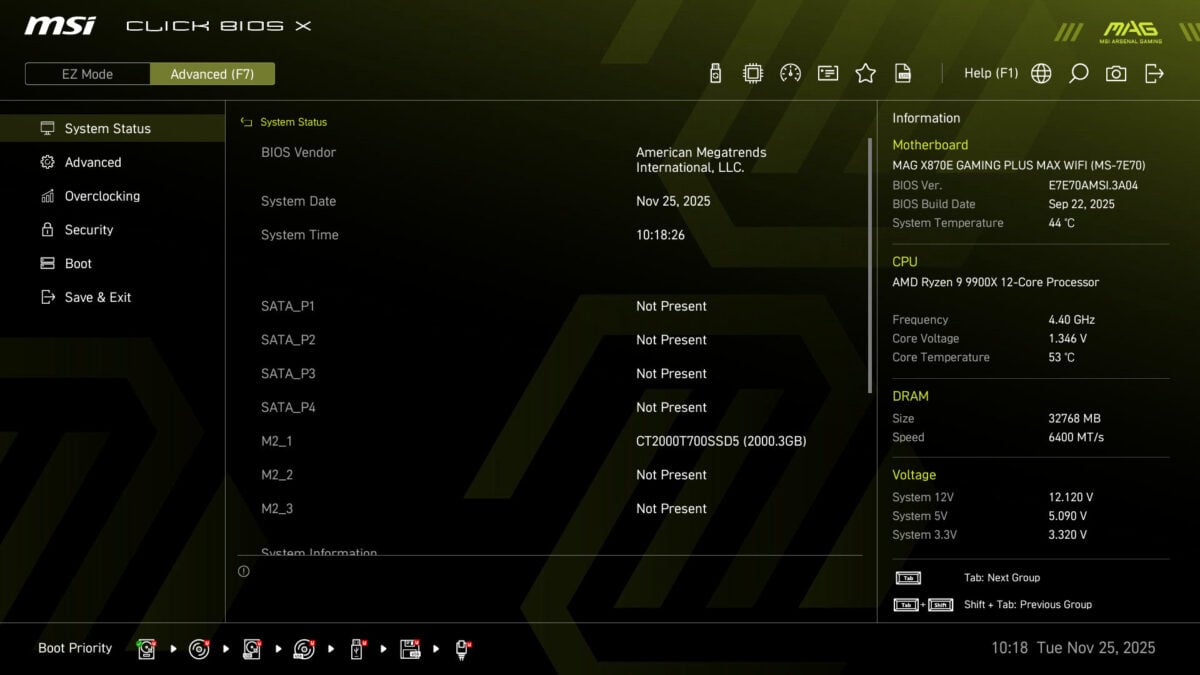Open the Hardware Monitor gauge icon
The width and height of the screenshot is (1200, 675).
pyautogui.click(x=790, y=73)
